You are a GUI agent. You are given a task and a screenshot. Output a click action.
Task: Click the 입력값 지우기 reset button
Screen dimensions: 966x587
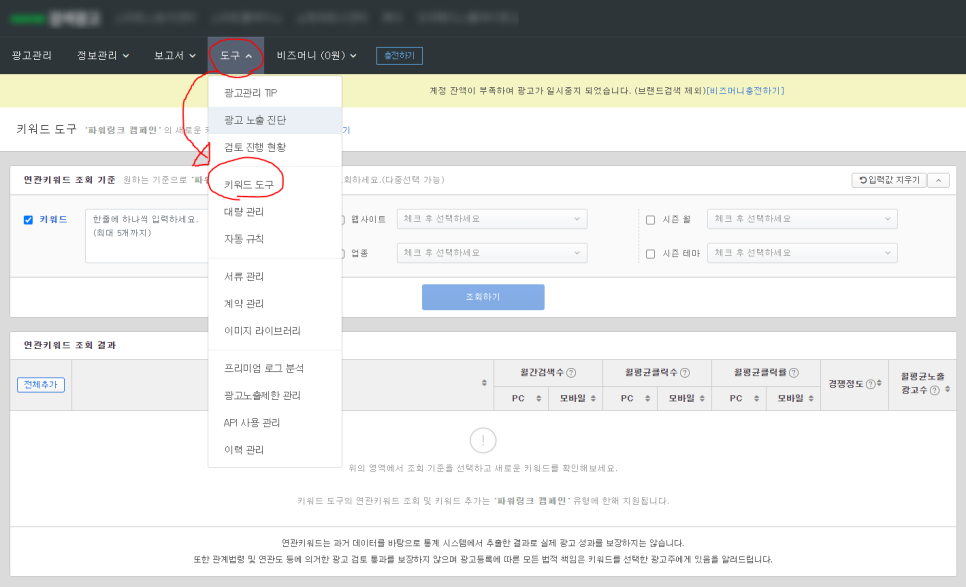tap(889, 180)
